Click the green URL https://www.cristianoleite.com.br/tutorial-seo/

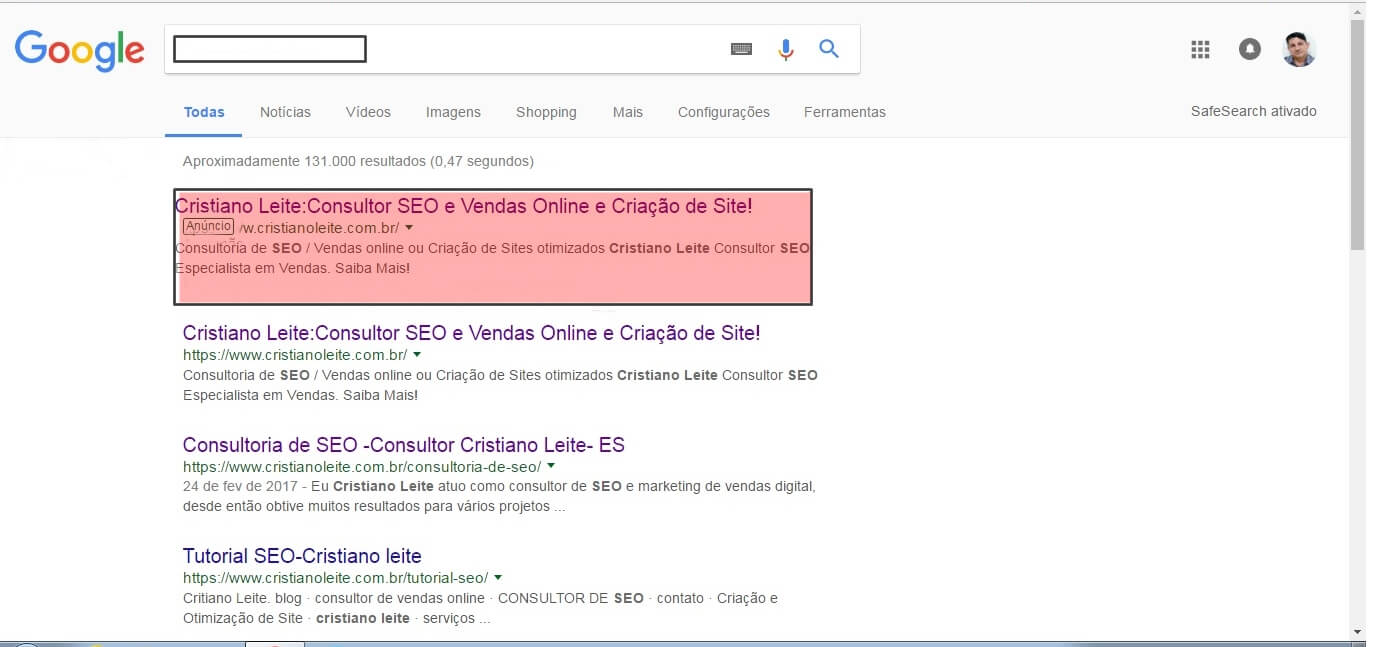click(x=335, y=578)
